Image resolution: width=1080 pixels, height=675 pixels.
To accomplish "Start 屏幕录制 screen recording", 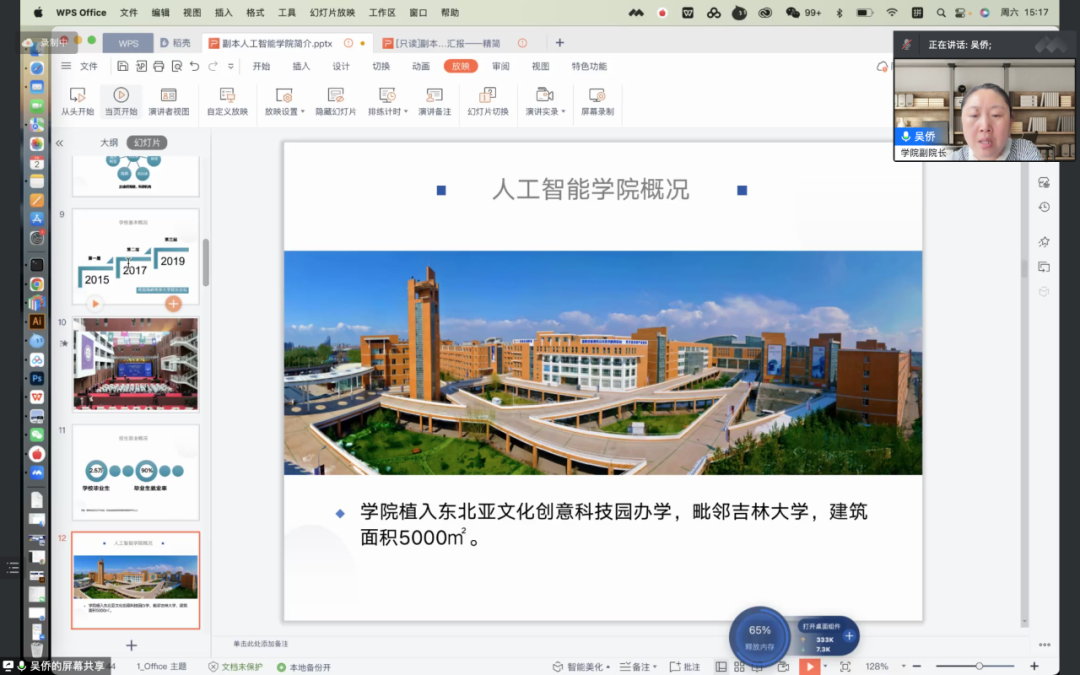I will 597,95.
